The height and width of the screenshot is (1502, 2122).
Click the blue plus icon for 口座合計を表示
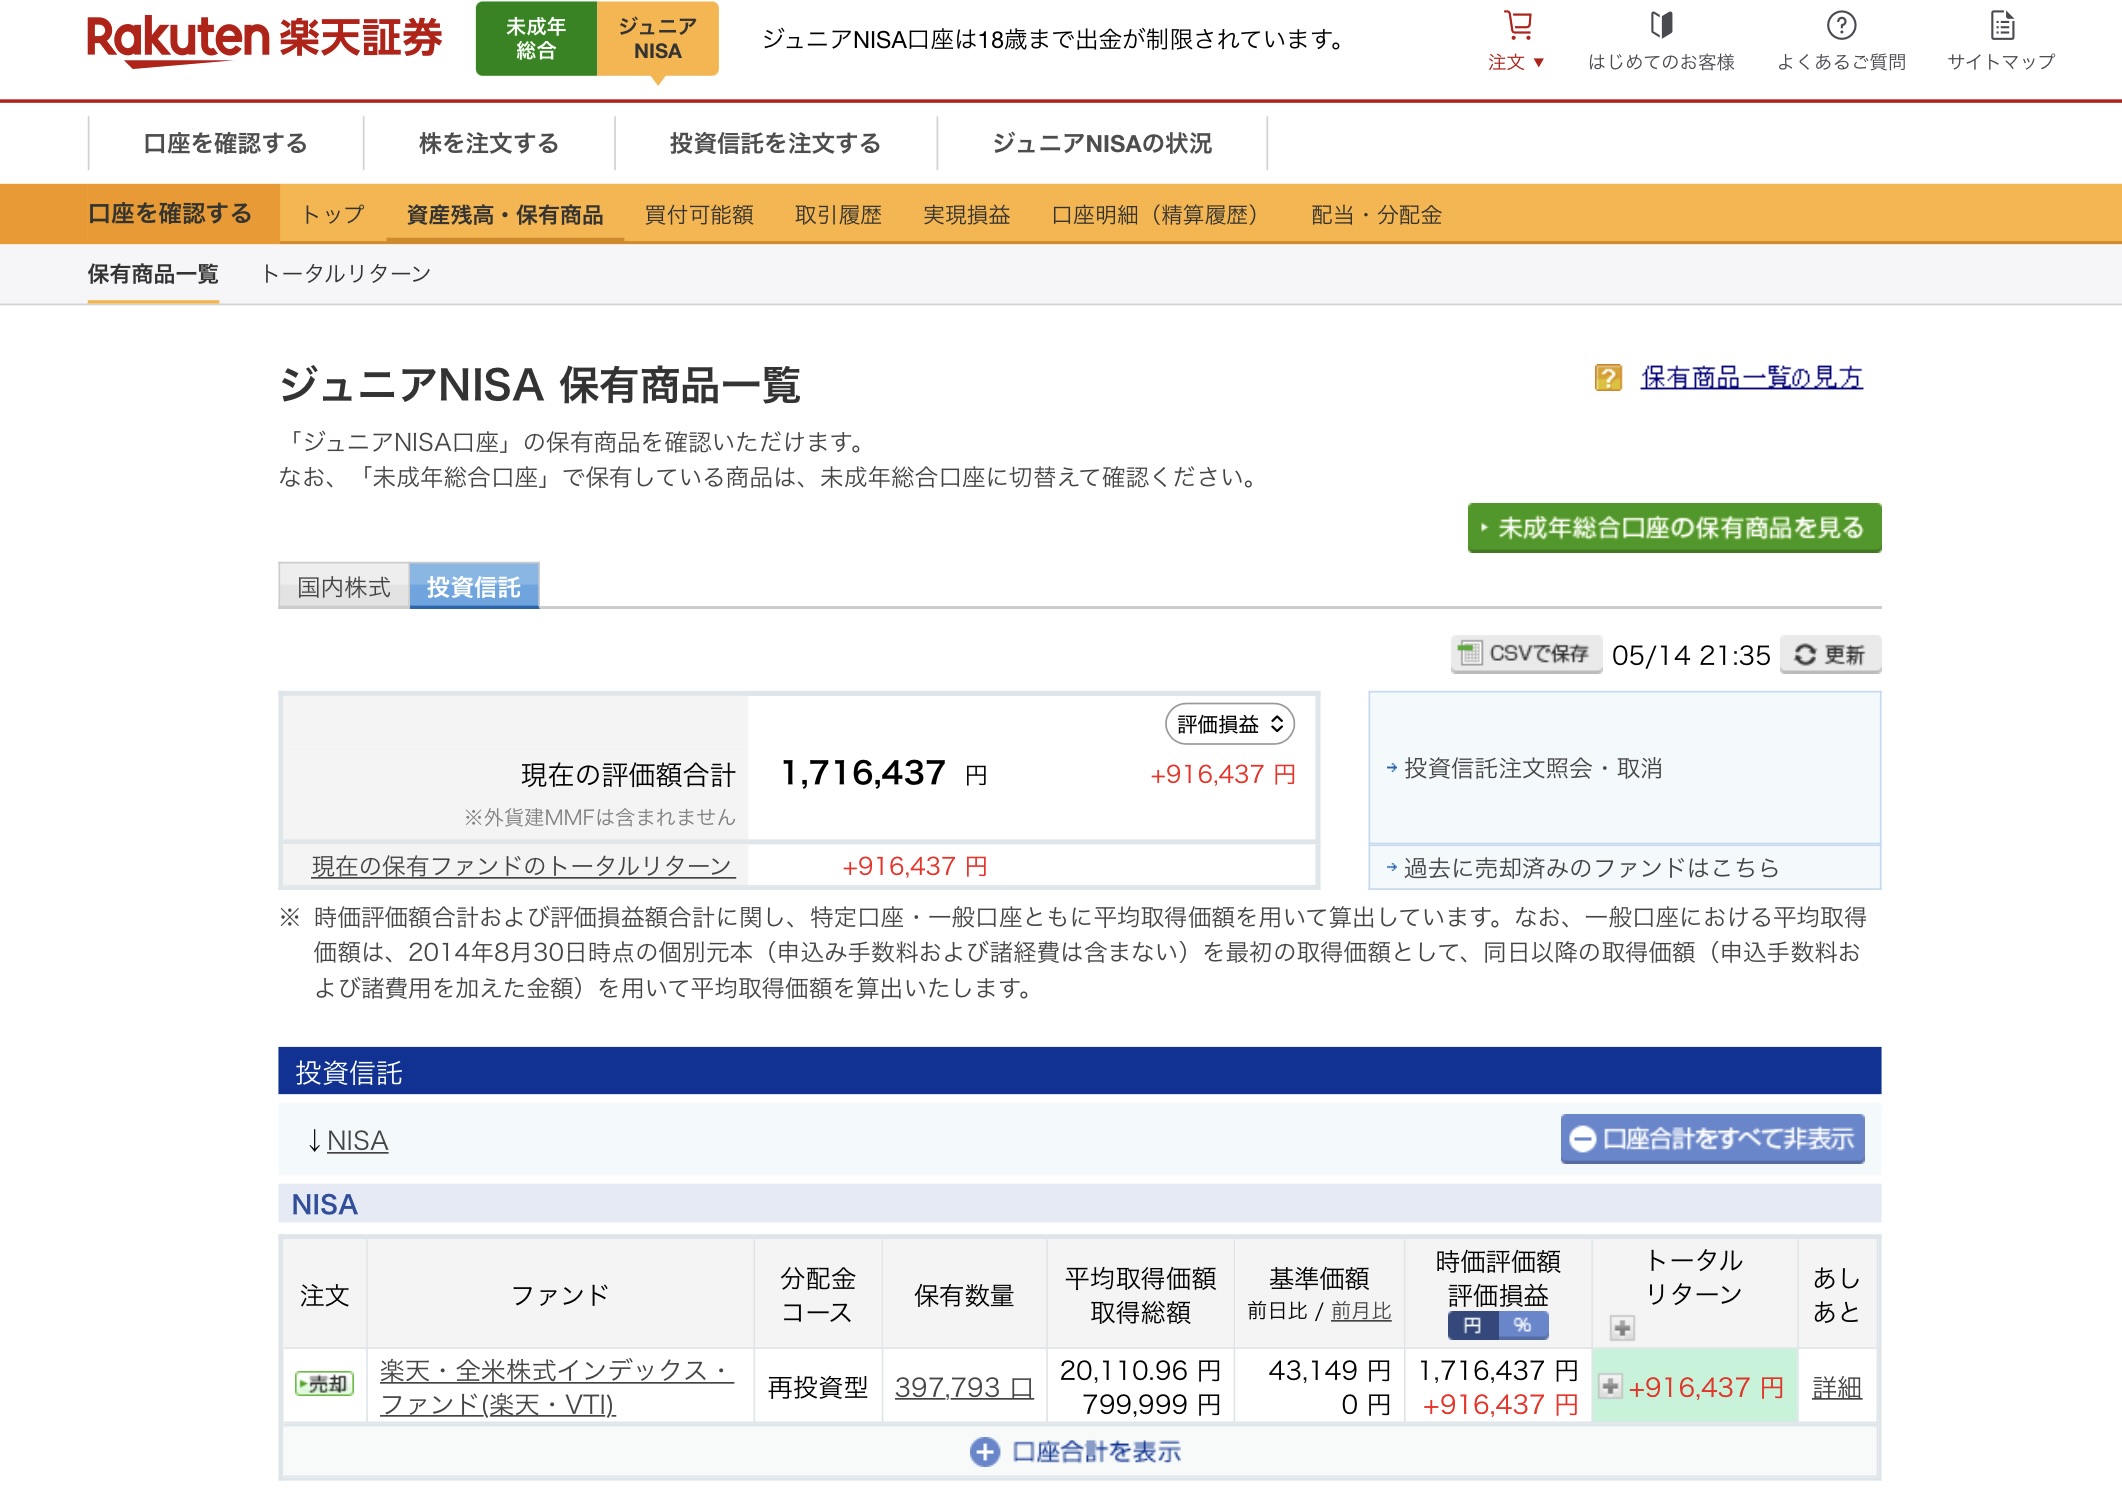pos(985,1452)
